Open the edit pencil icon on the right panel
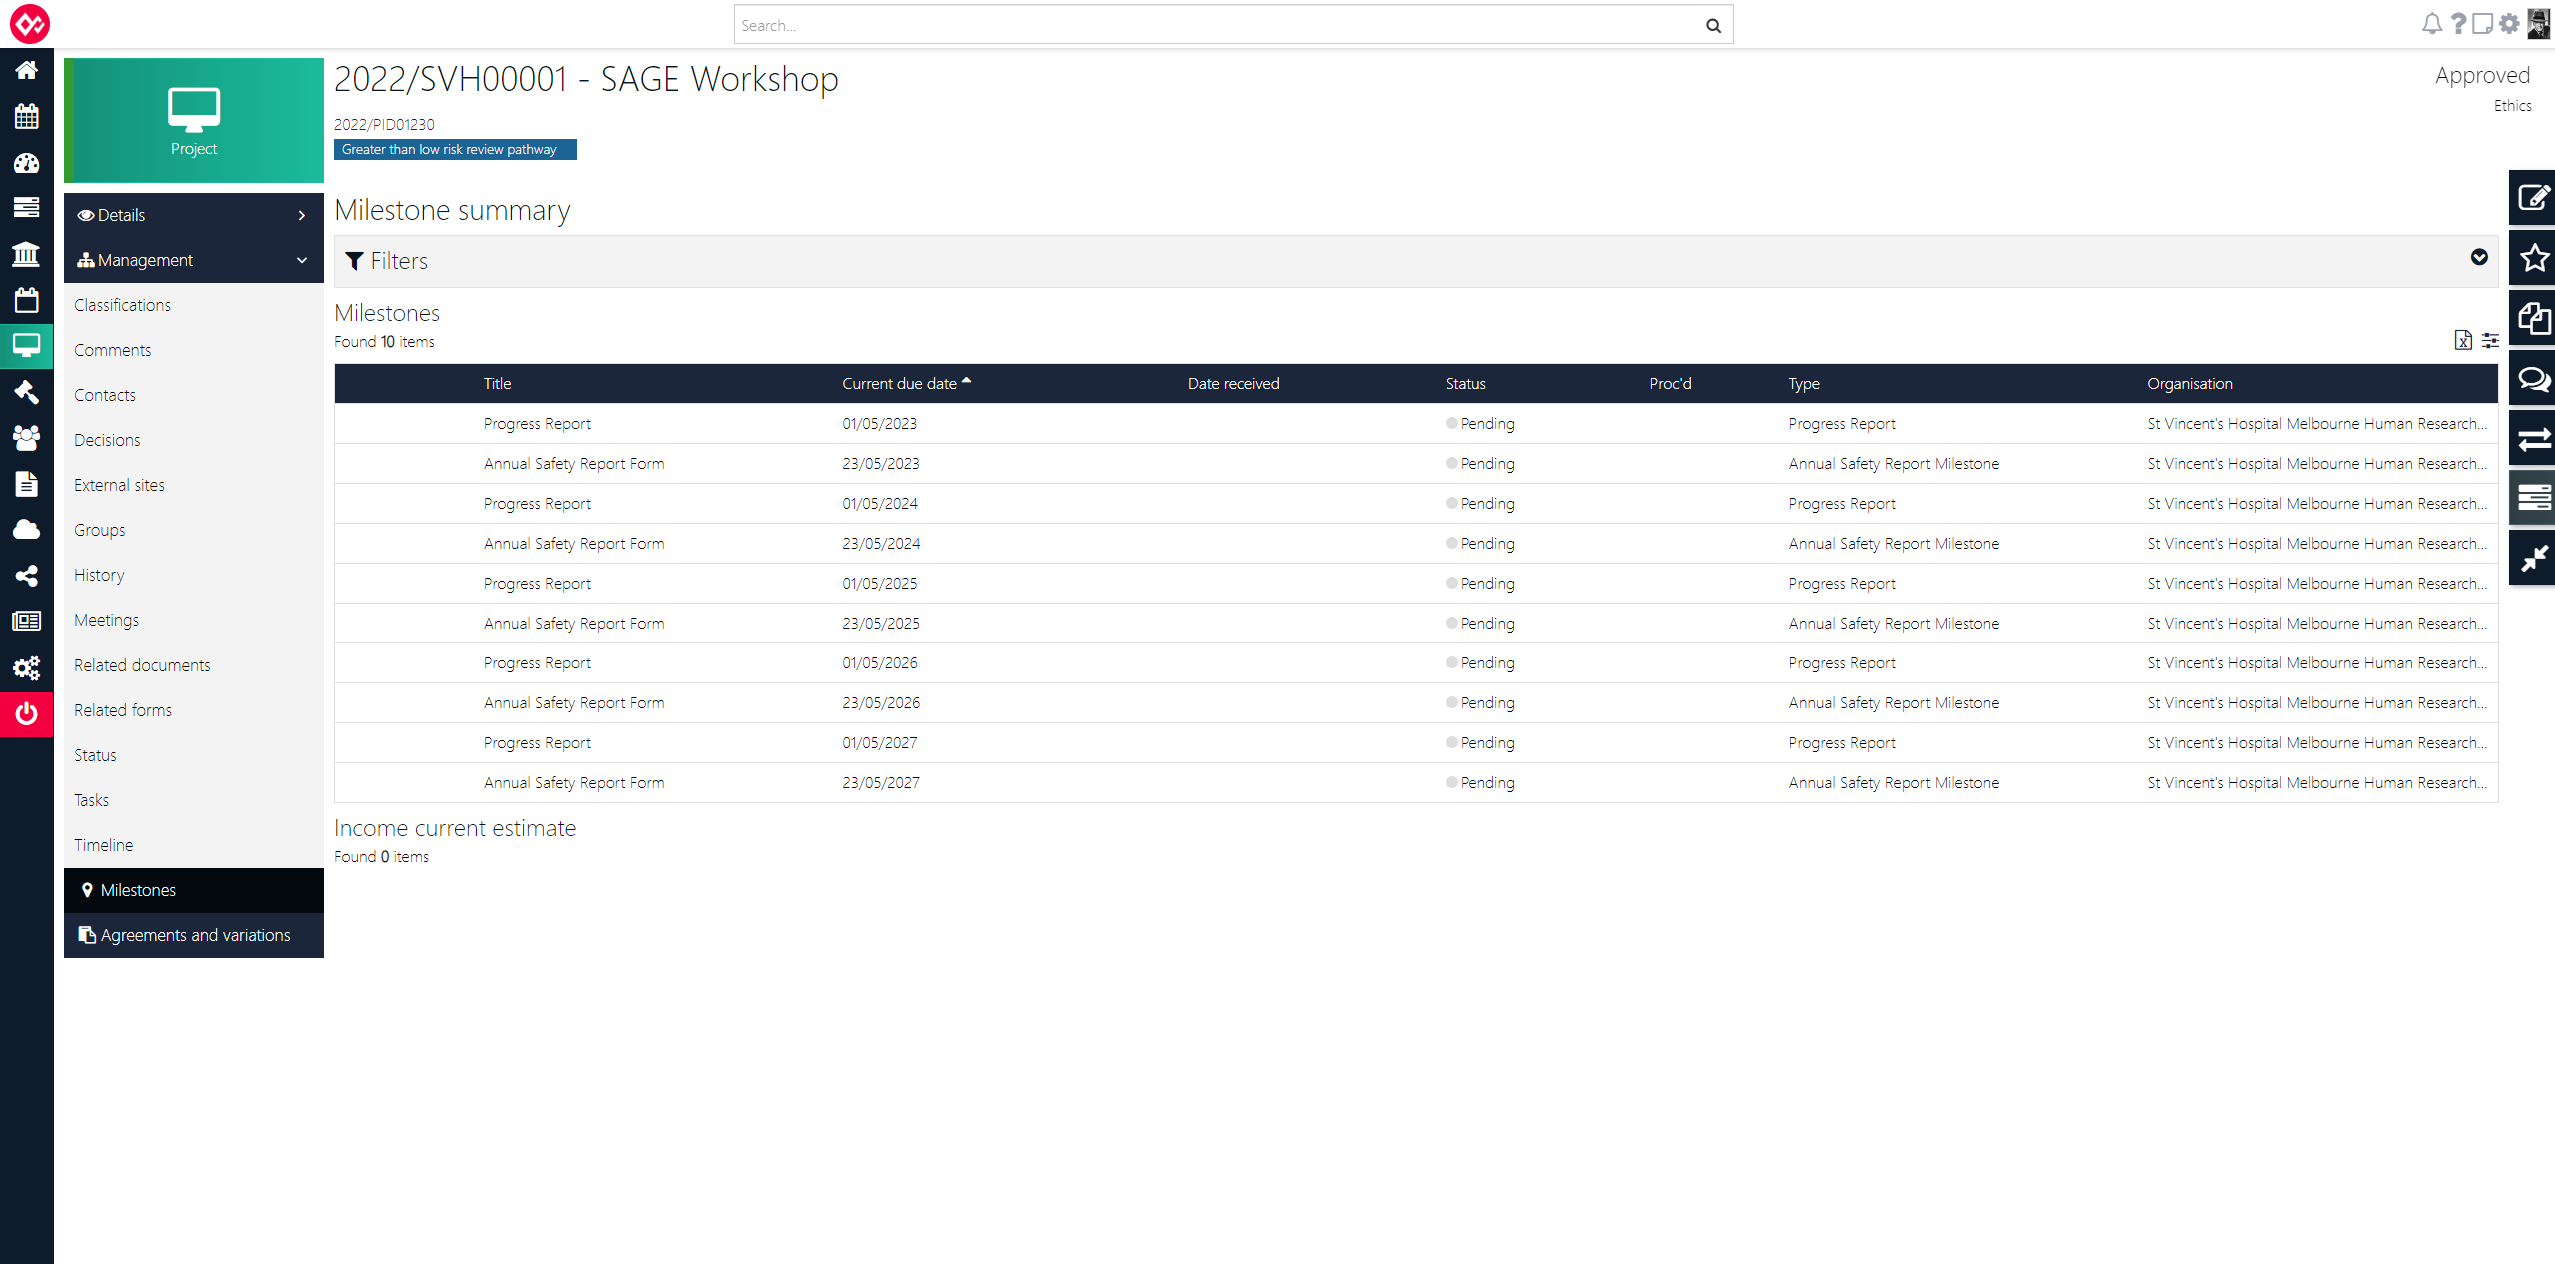 point(2533,197)
